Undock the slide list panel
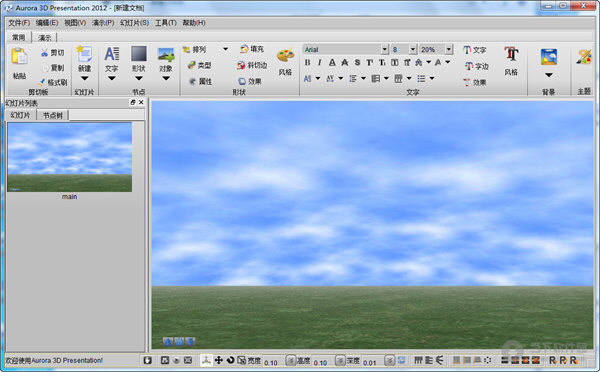The image size is (600, 372). click(x=133, y=102)
